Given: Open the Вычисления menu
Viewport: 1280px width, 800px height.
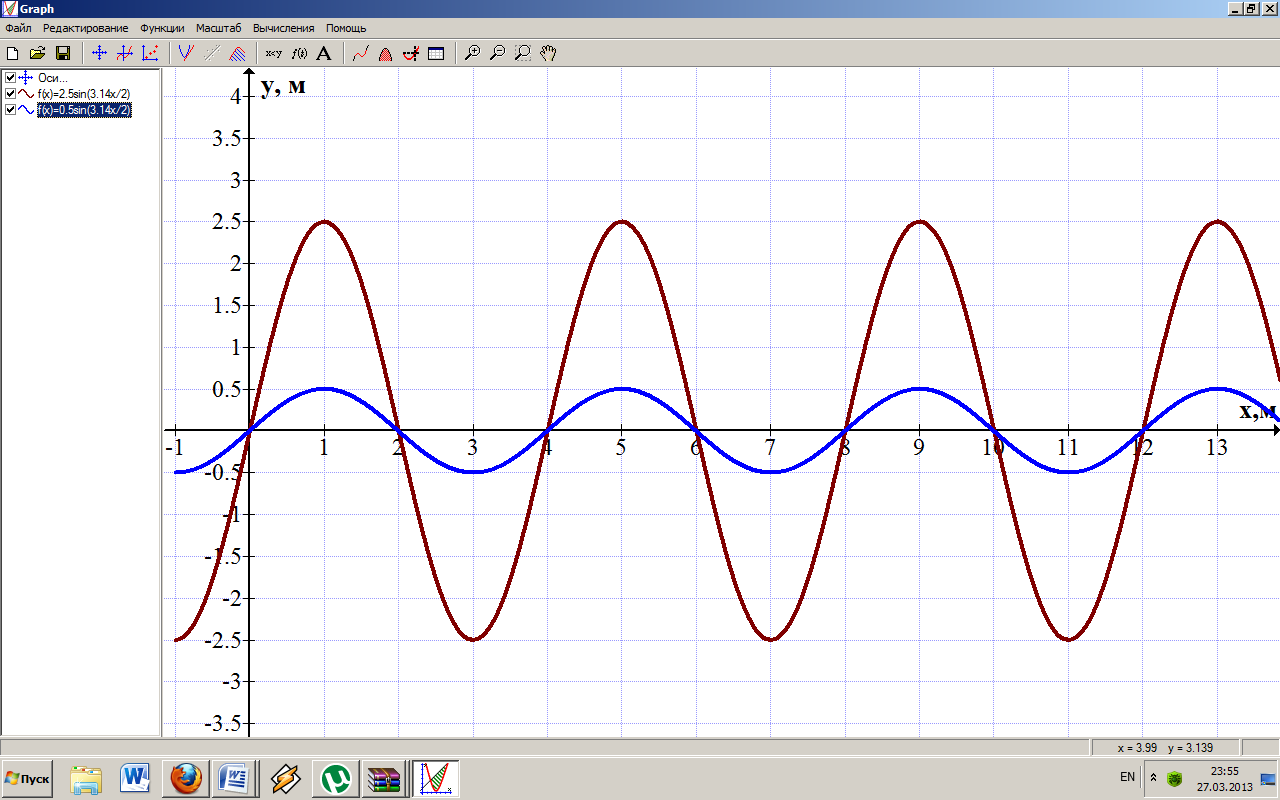Looking at the screenshot, I should 283,28.
